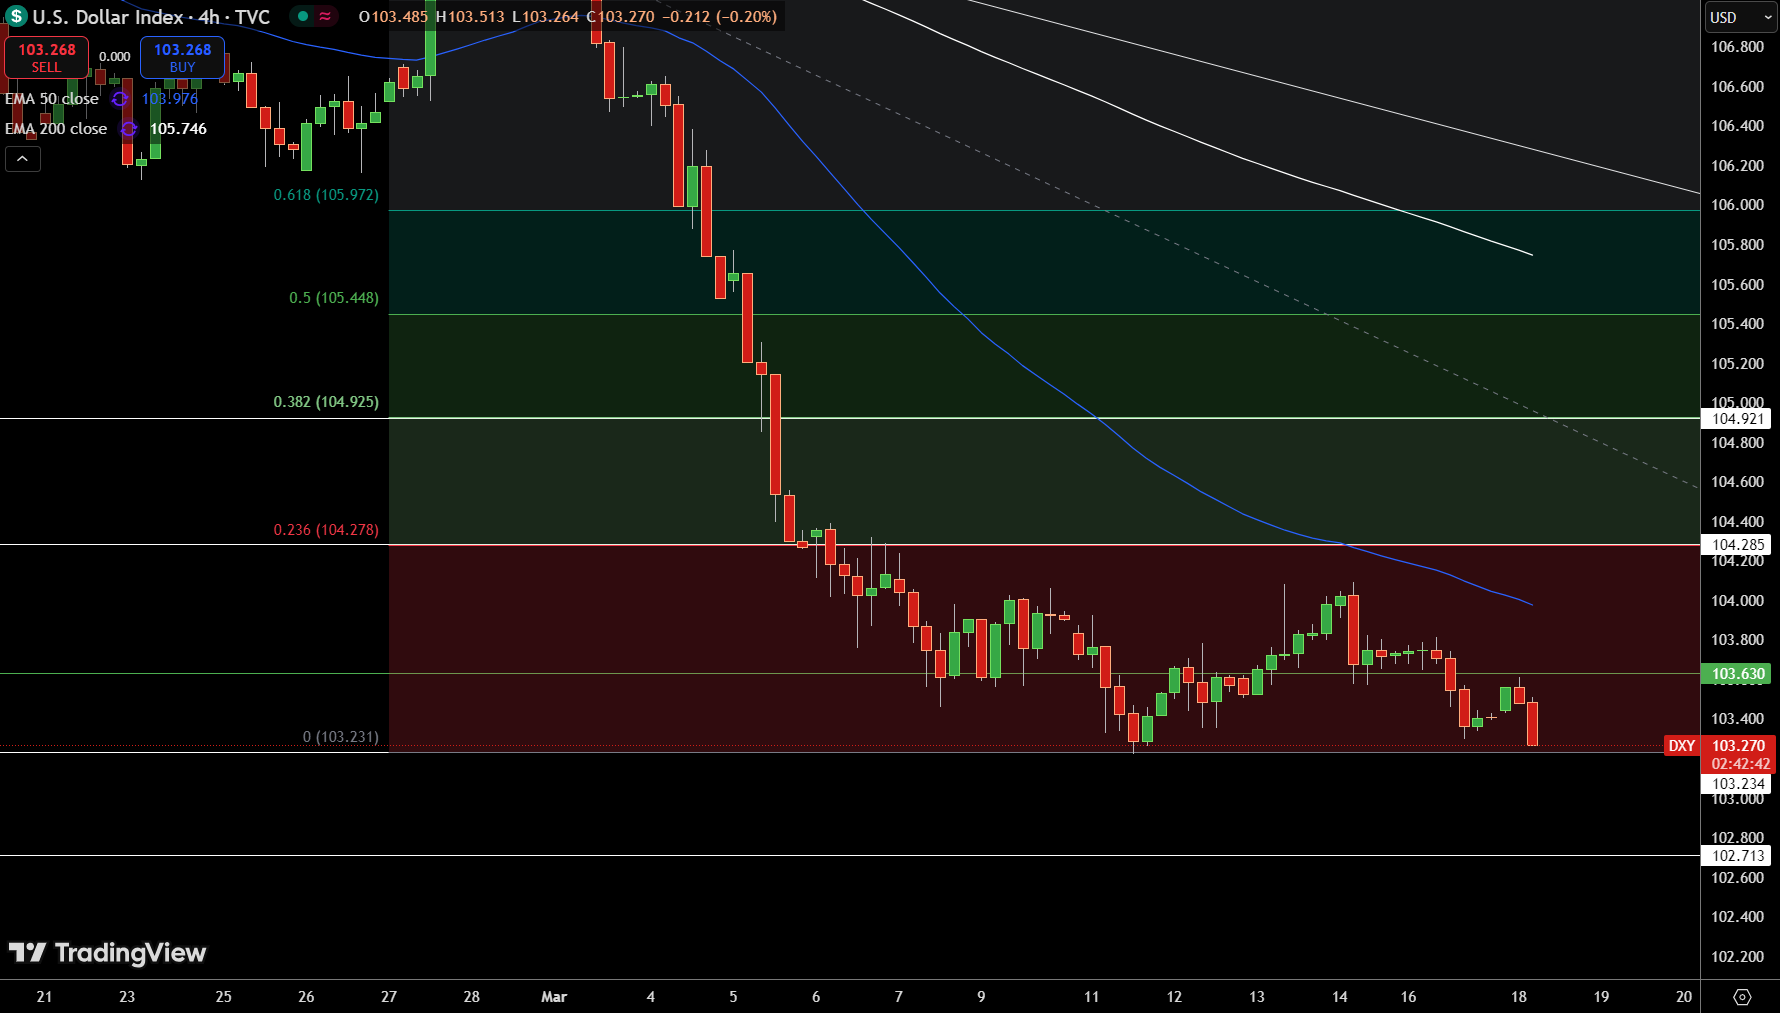The height and width of the screenshot is (1013, 1780).
Task: Click date 27 on the time axis
Action: pyautogui.click(x=389, y=997)
